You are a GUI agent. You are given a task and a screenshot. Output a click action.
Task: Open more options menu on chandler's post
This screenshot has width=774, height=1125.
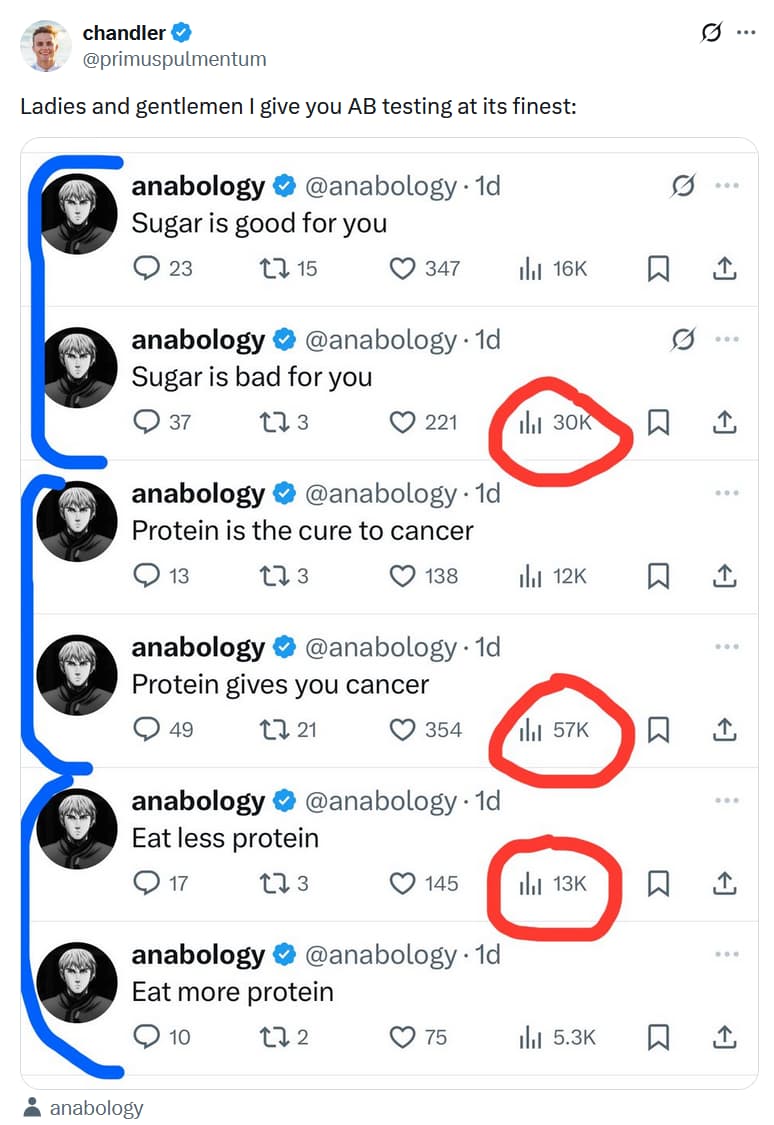click(746, 32)
